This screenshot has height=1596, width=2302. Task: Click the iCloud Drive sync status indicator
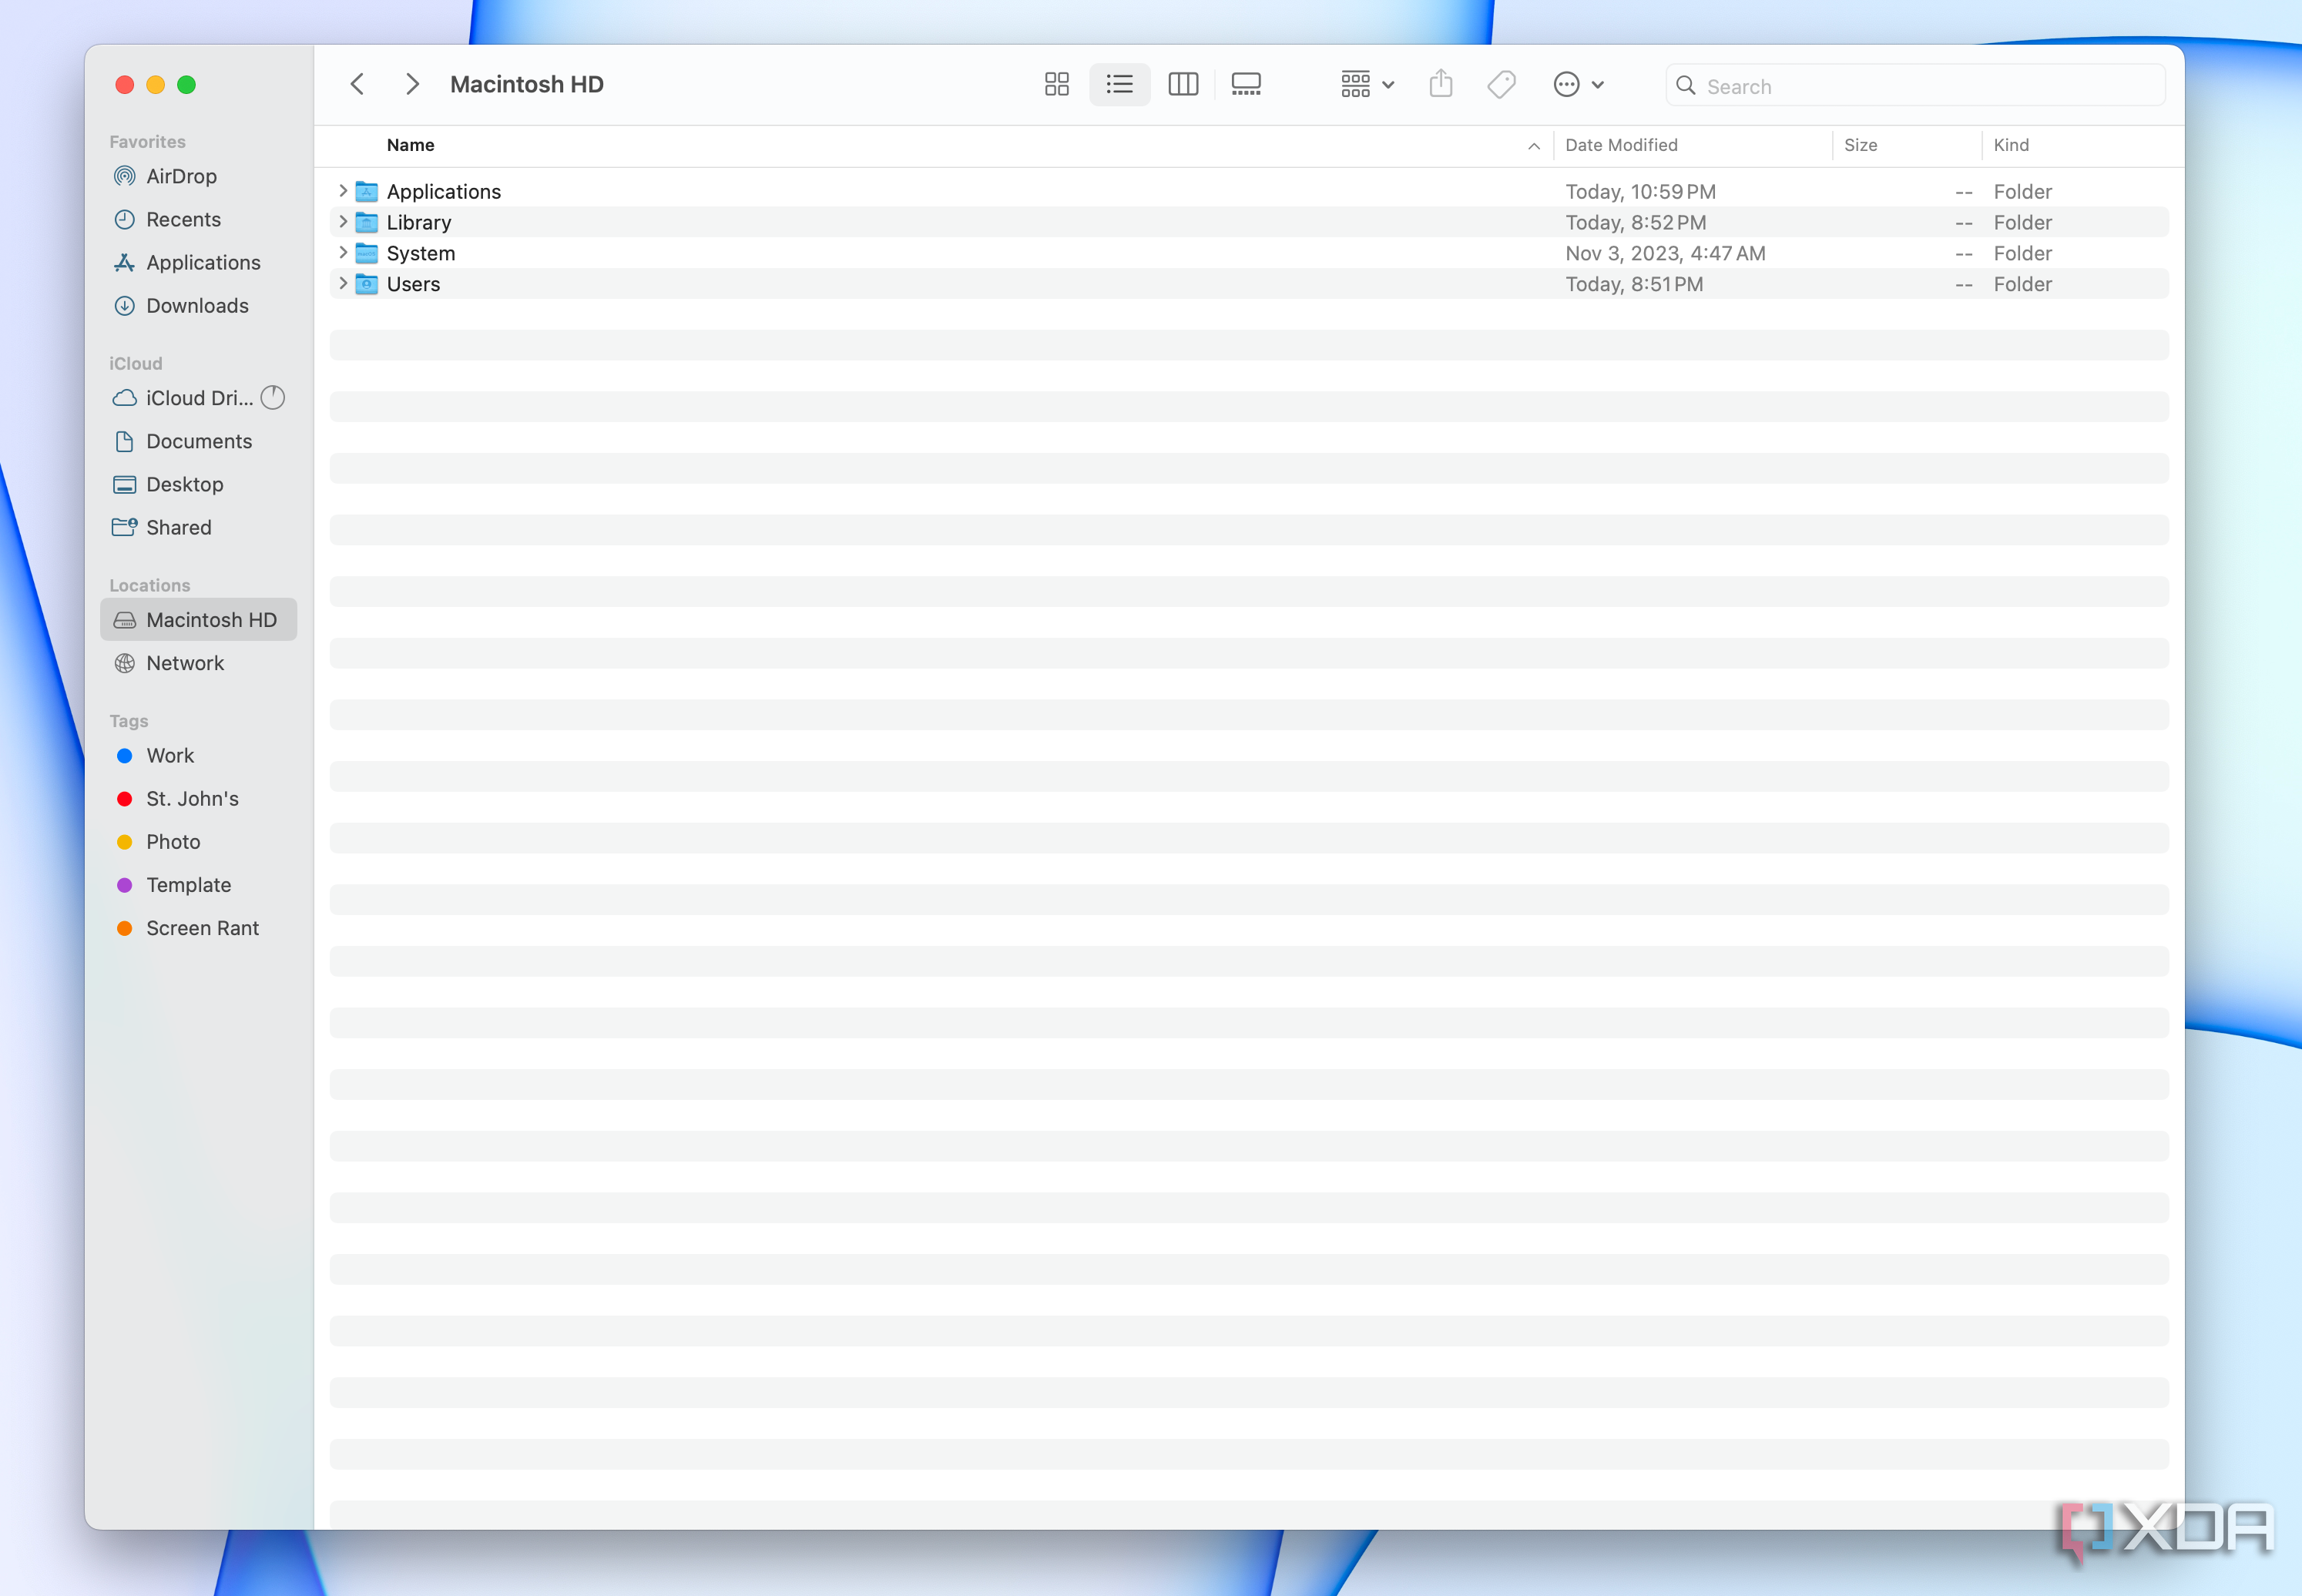tap(273, 398)
